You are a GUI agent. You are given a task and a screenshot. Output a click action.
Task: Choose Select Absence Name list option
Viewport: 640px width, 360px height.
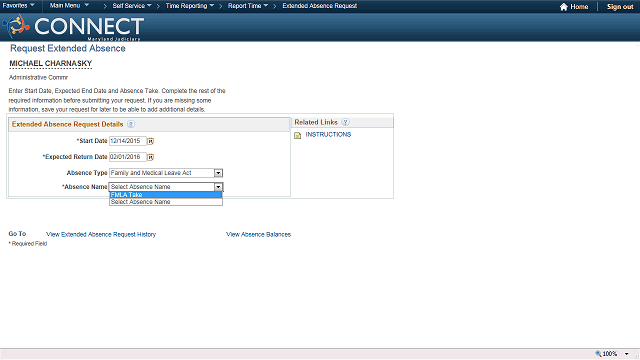[x=166, y=202]
